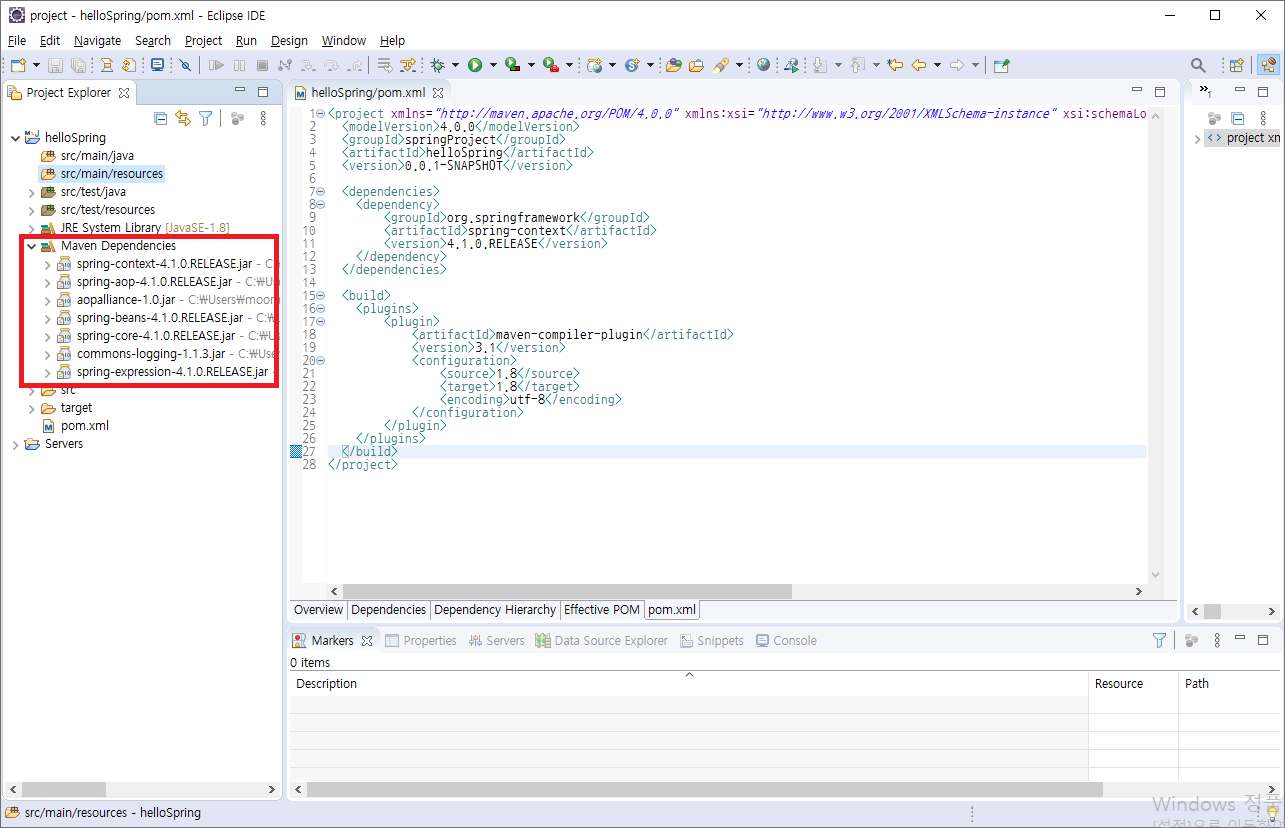Open the Debug dropdown arrow
The image size is (1285, 828).
454,65
